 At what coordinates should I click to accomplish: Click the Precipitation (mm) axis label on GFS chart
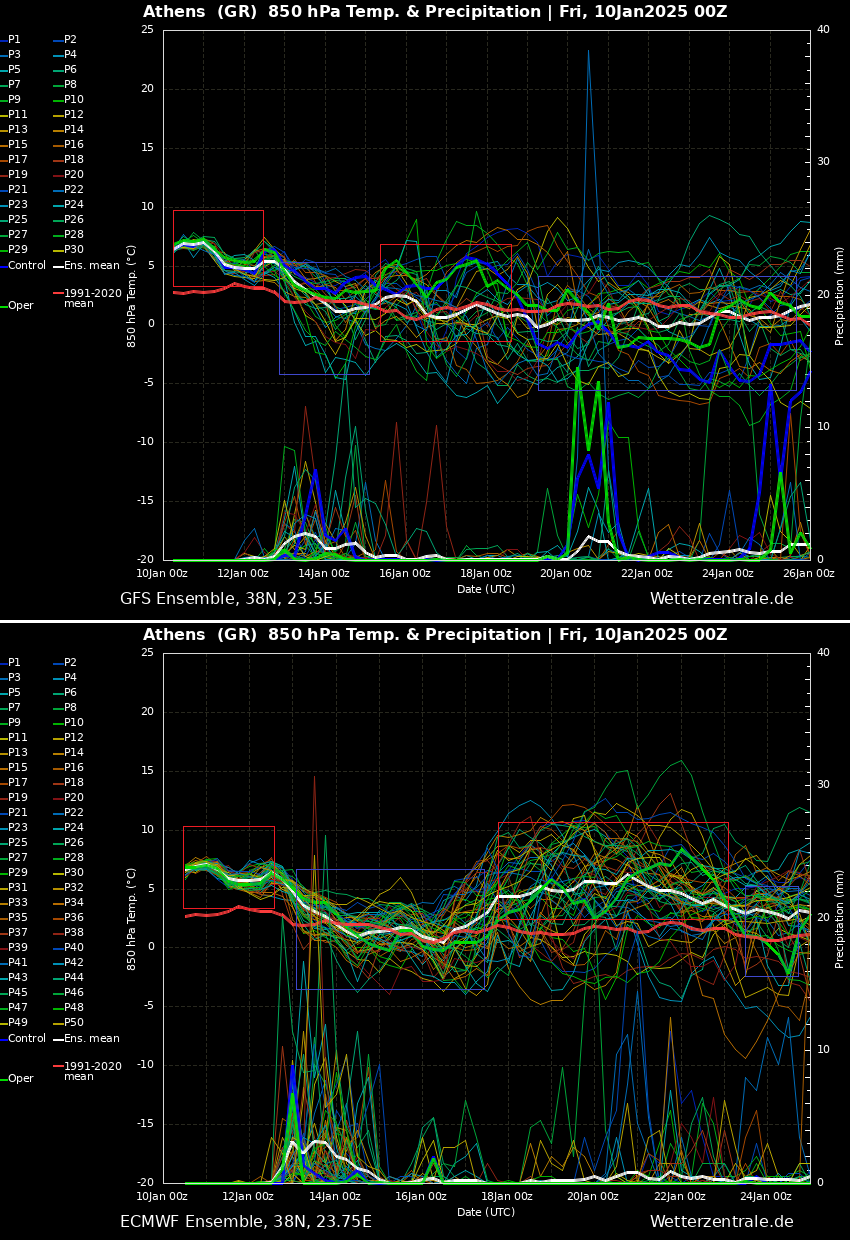point(840,296)
